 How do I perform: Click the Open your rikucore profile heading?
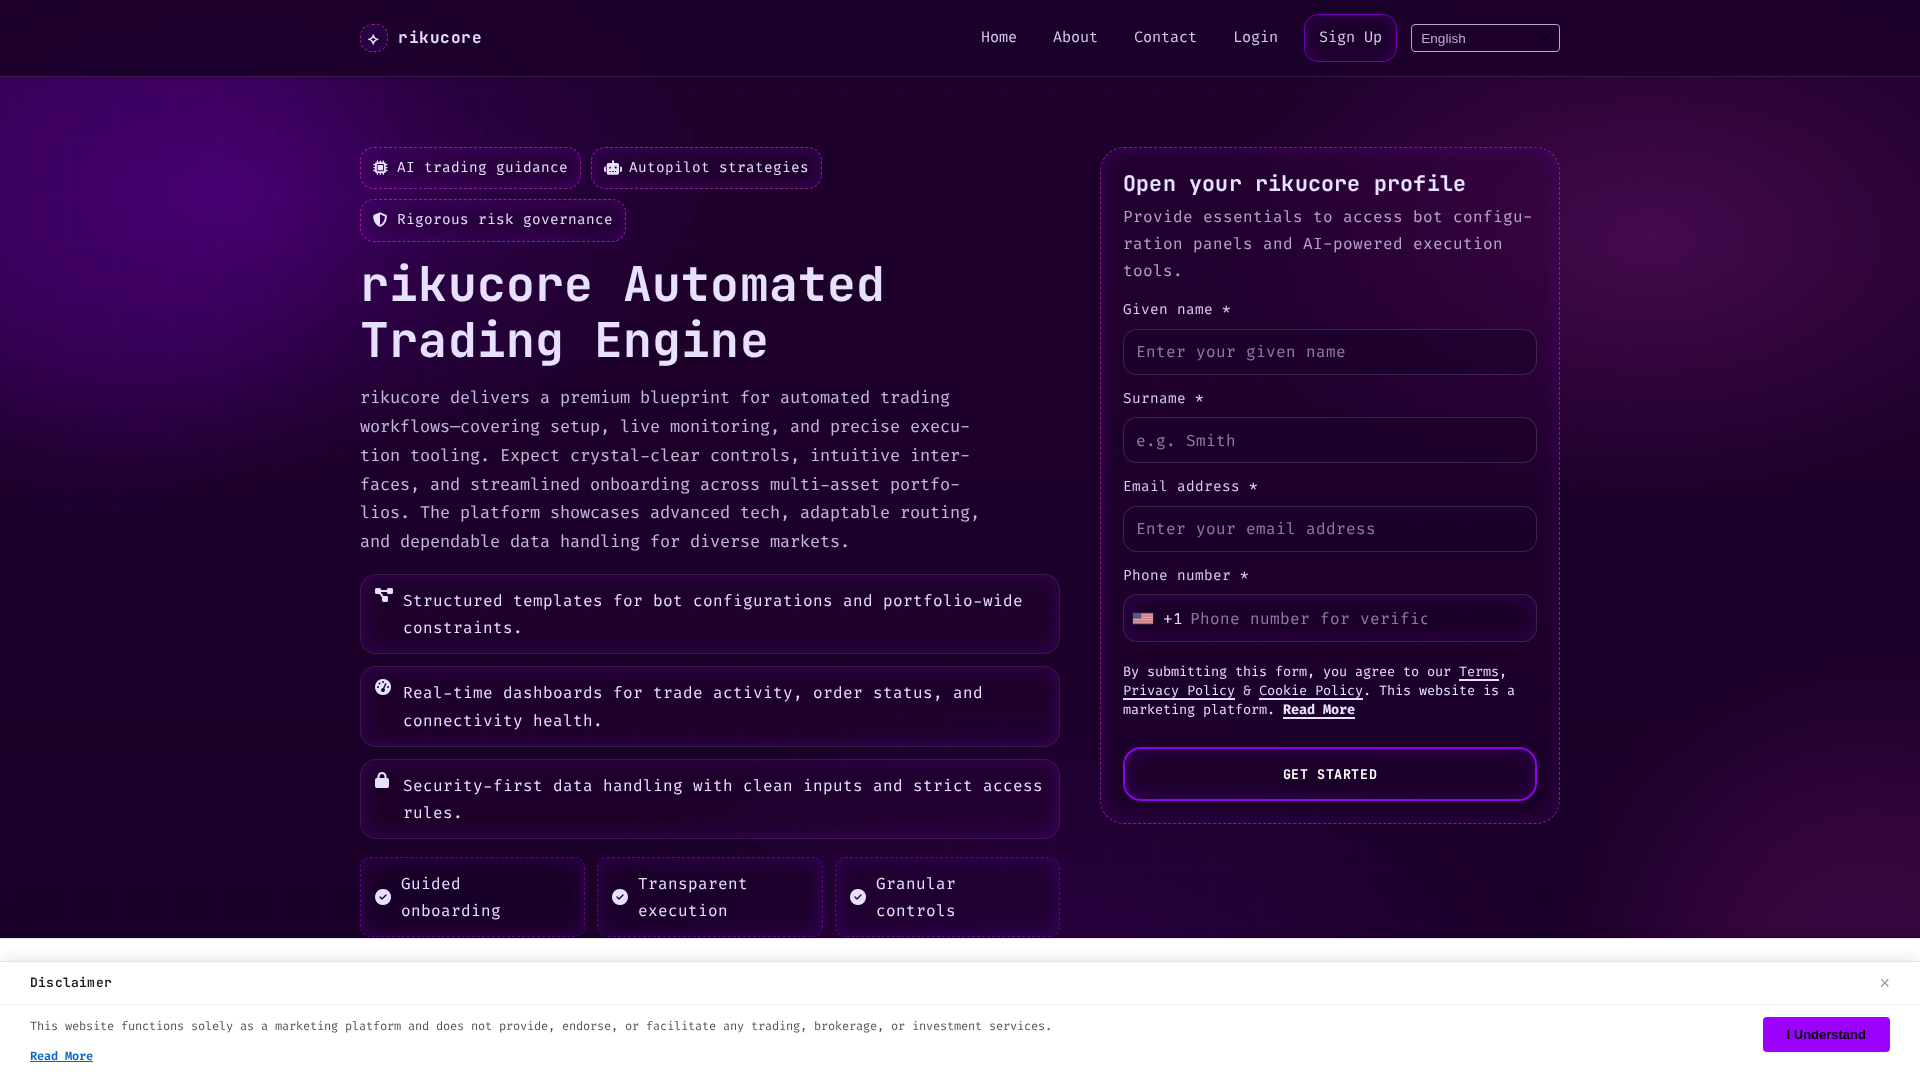(x=1294, y=184)
